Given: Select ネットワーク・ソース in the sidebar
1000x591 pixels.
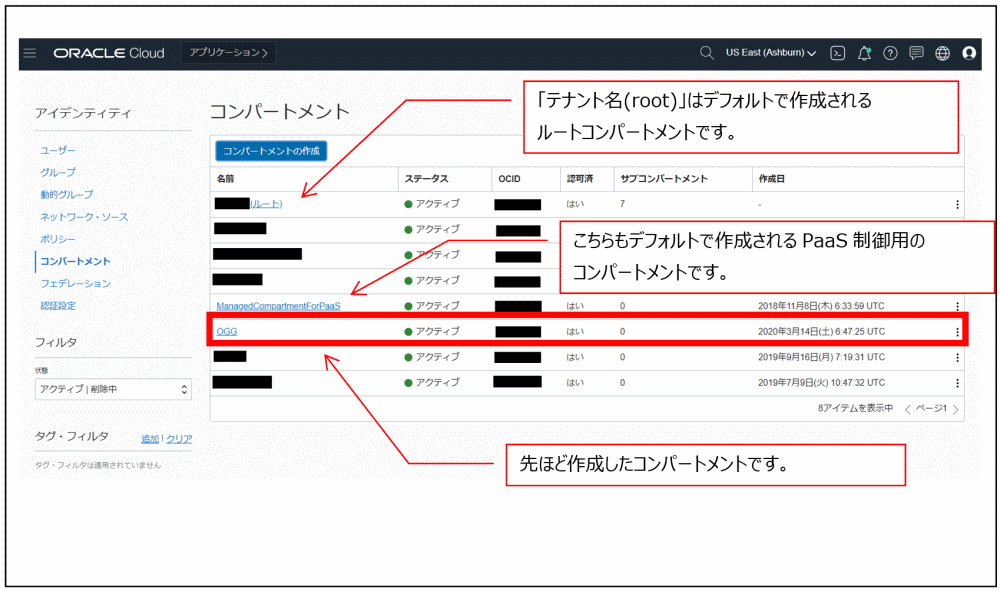Looking at the screenshot, I should click(84, 217).
